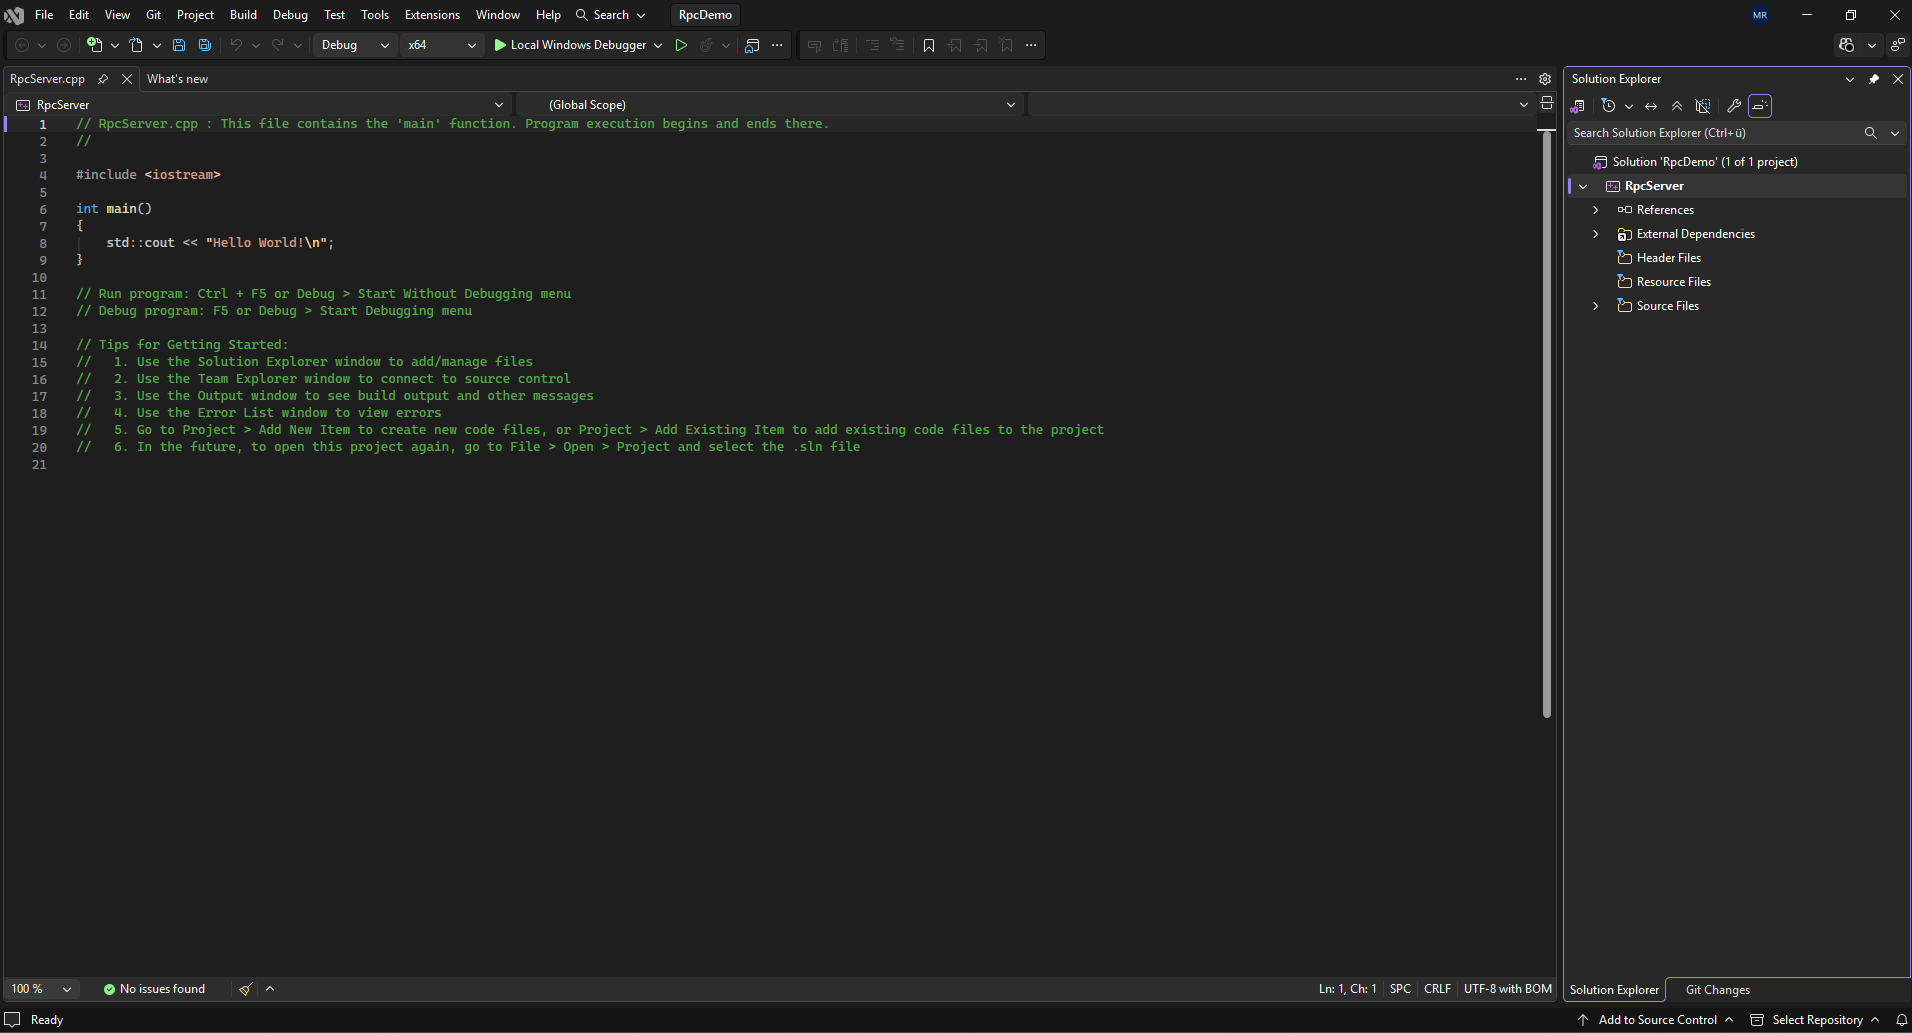Click the New Project toolbar icon
The image size is (1912, 1033).
[95, 45]
